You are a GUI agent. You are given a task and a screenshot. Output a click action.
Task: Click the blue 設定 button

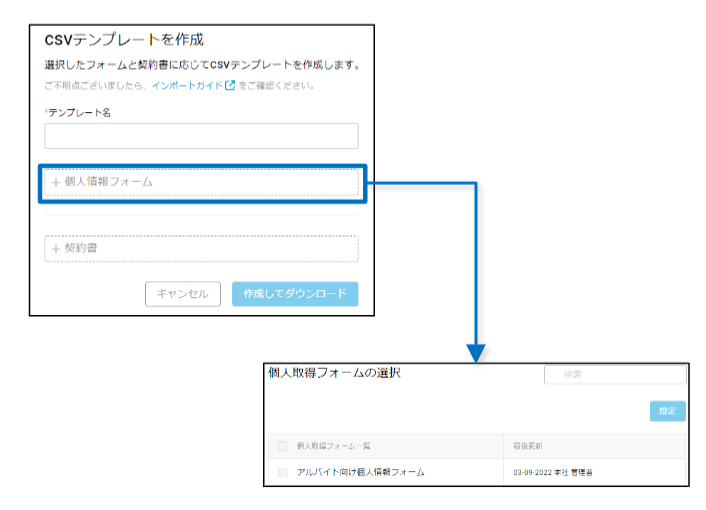click(x=668, y=411)
